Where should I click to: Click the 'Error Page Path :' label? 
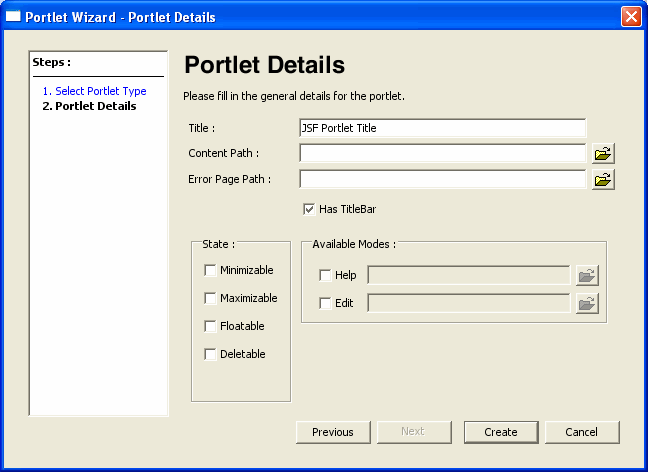pyautogui.click(x=229, y=179)
